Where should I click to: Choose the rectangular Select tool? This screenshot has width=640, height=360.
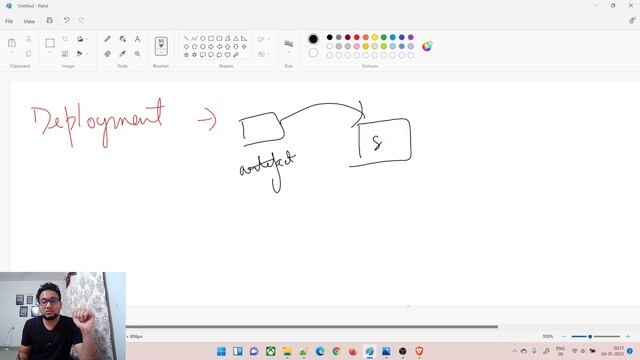pyautogui.click(x=50, y=43)
